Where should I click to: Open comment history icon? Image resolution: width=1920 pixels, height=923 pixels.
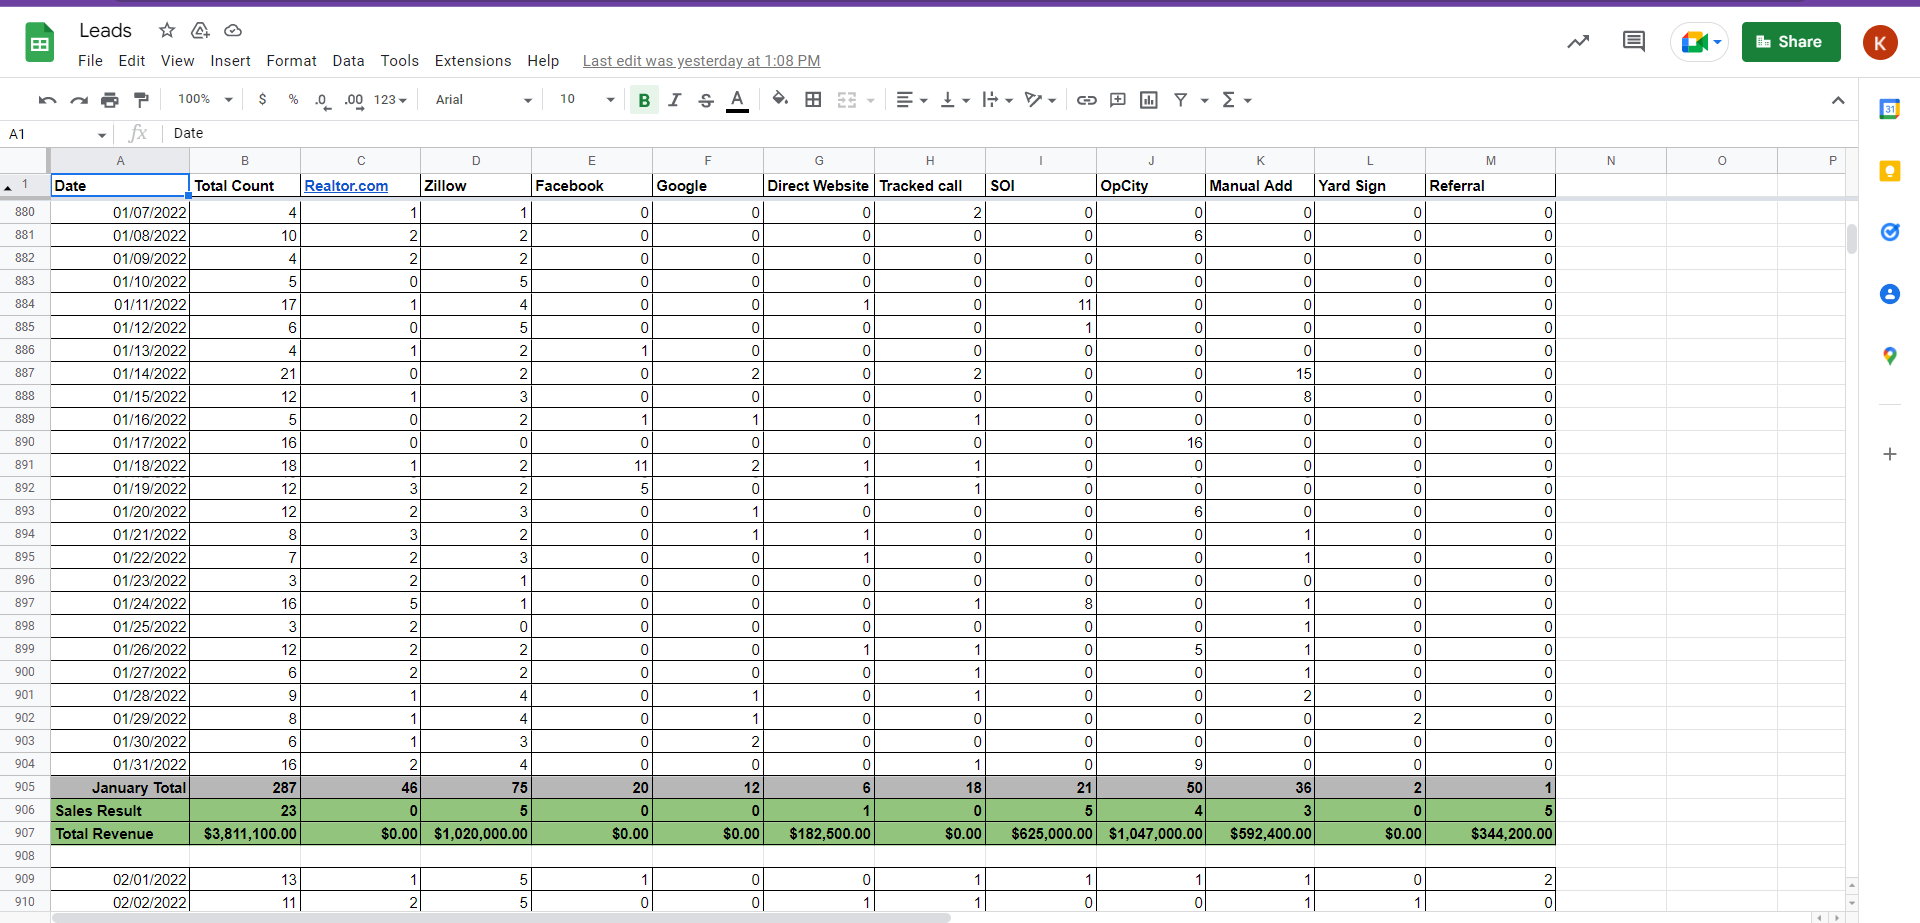coord(1634,42)
